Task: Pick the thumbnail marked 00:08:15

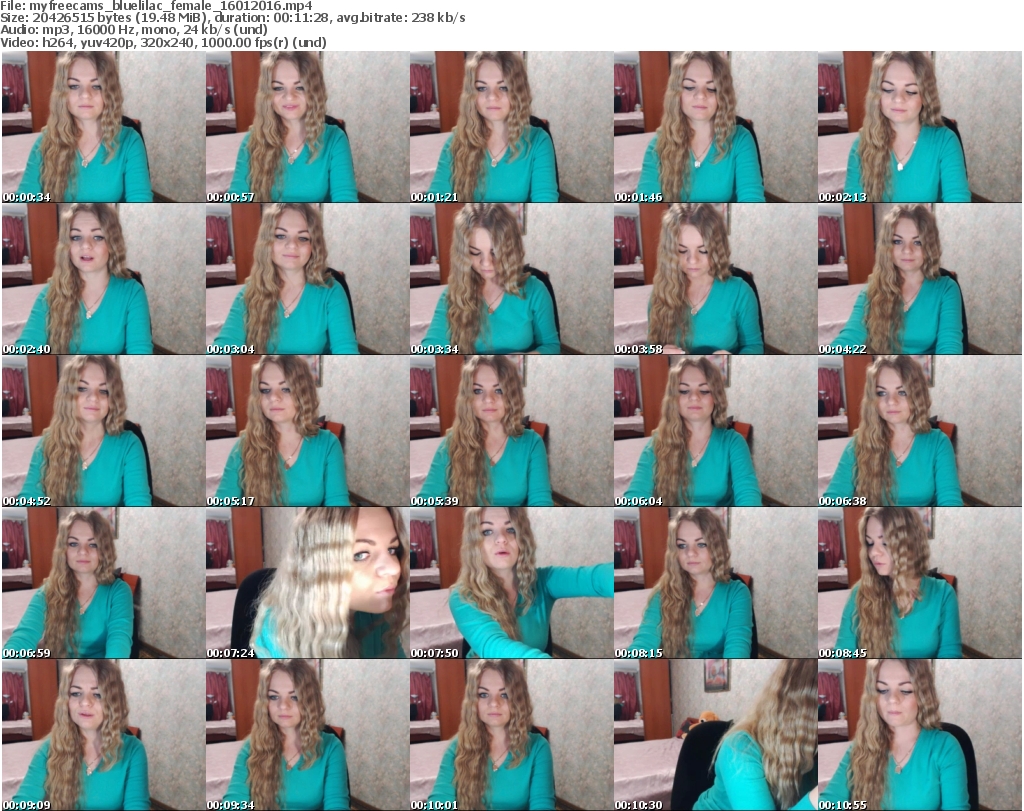Action: click(715, 583)
